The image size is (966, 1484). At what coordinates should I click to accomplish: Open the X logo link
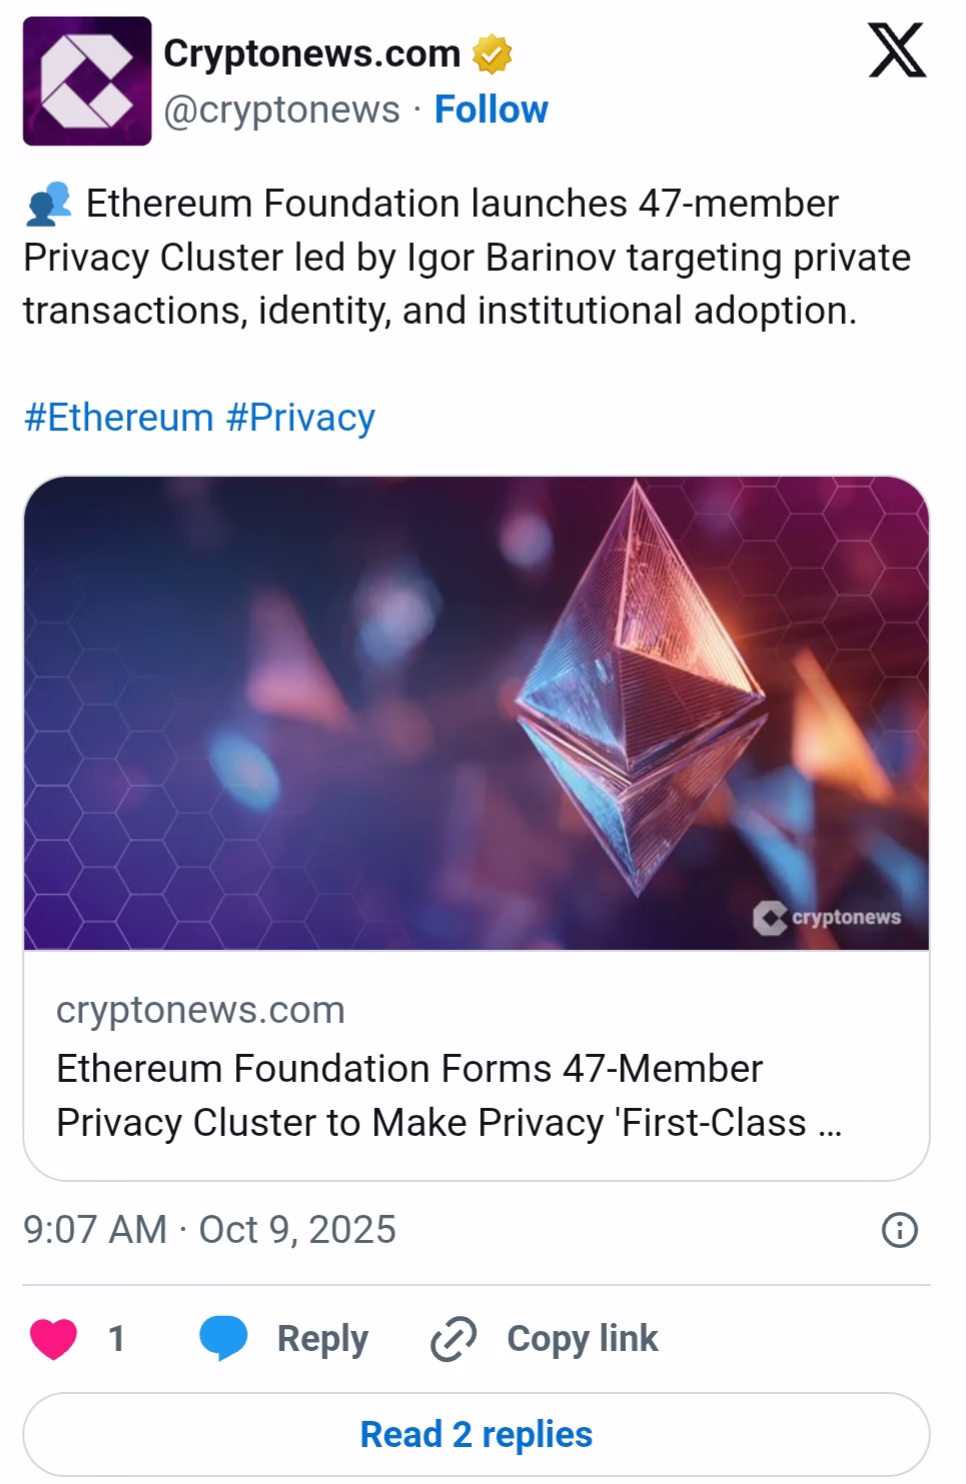[896, 52]
